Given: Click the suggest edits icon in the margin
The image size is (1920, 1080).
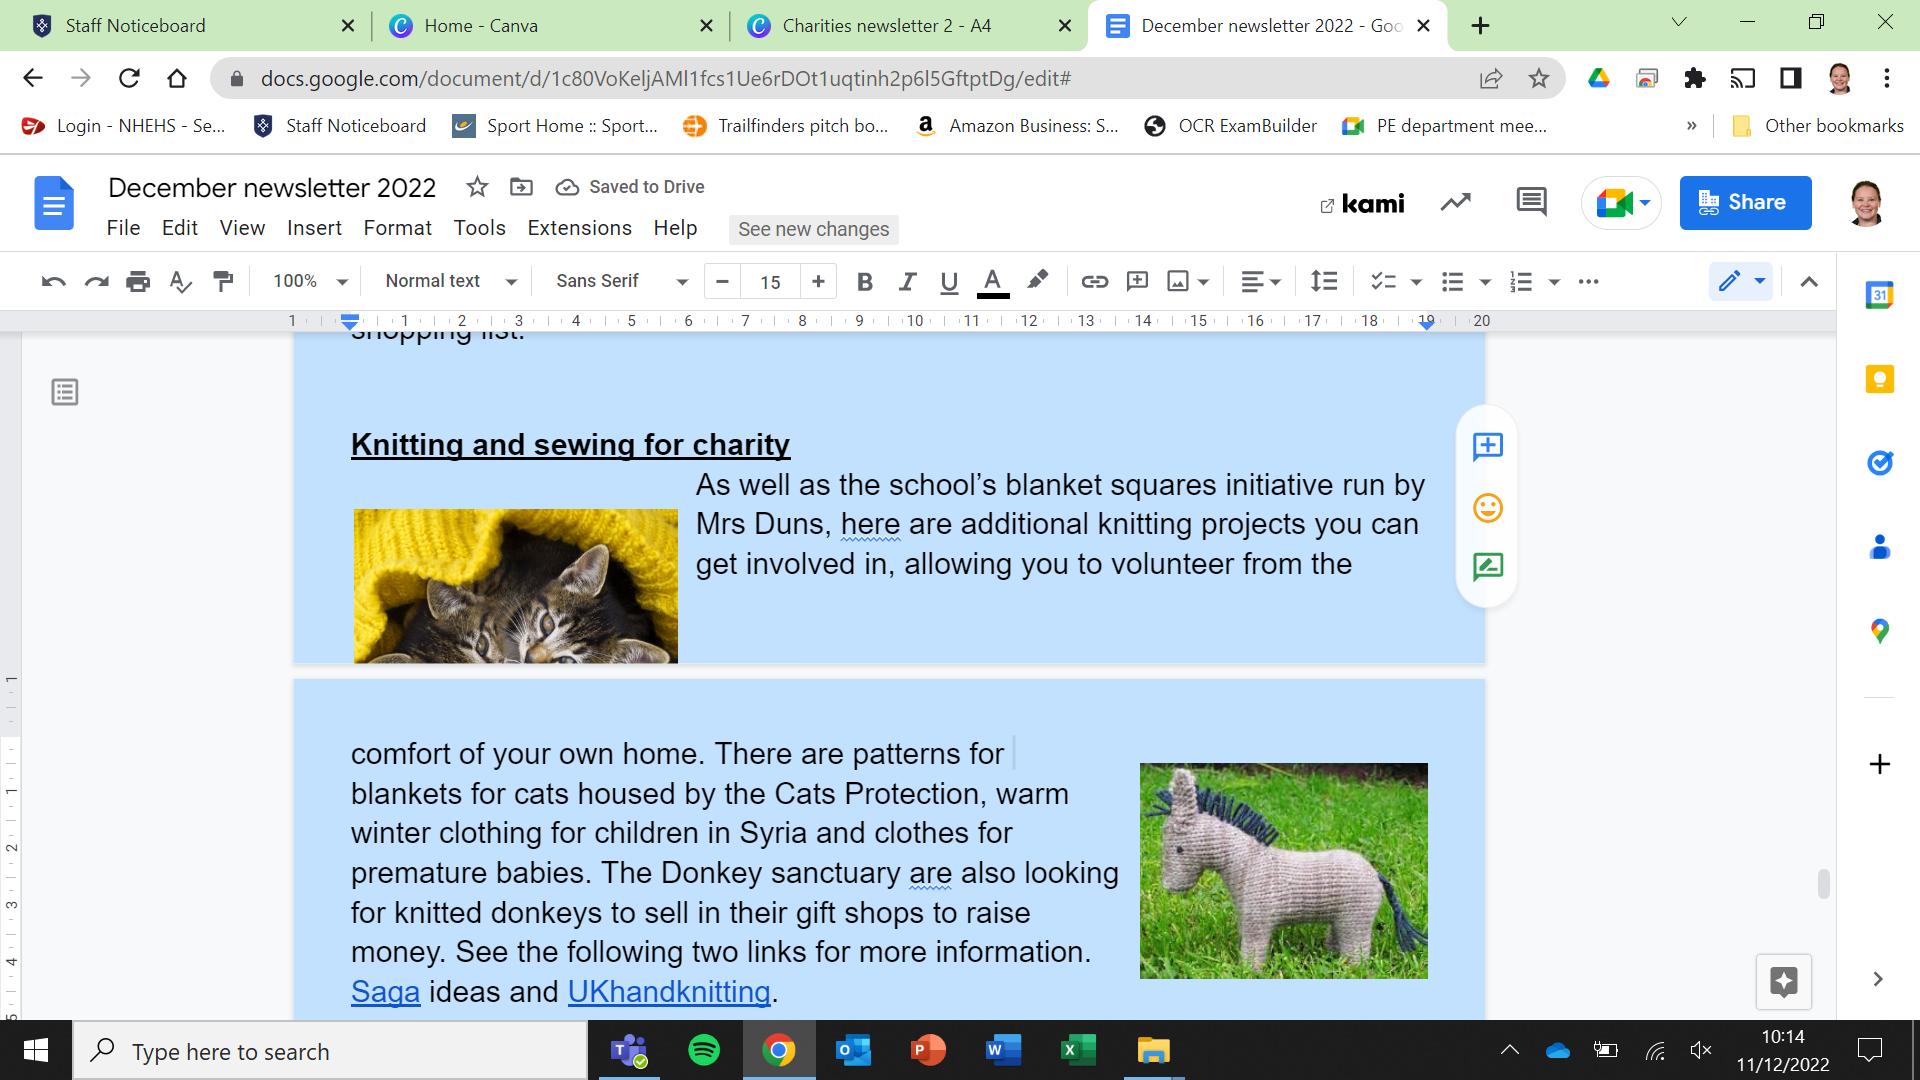Looking at the screenshot, I should 1487,567.
